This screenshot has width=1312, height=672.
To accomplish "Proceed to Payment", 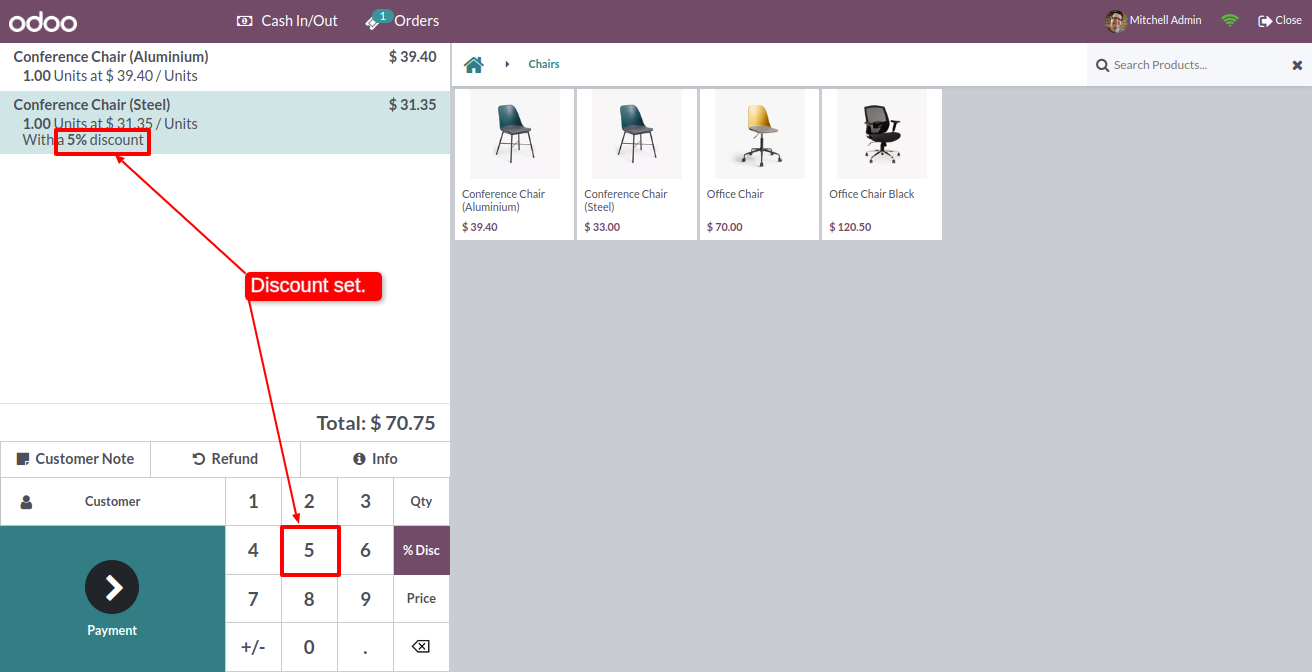I will [112, 599].
